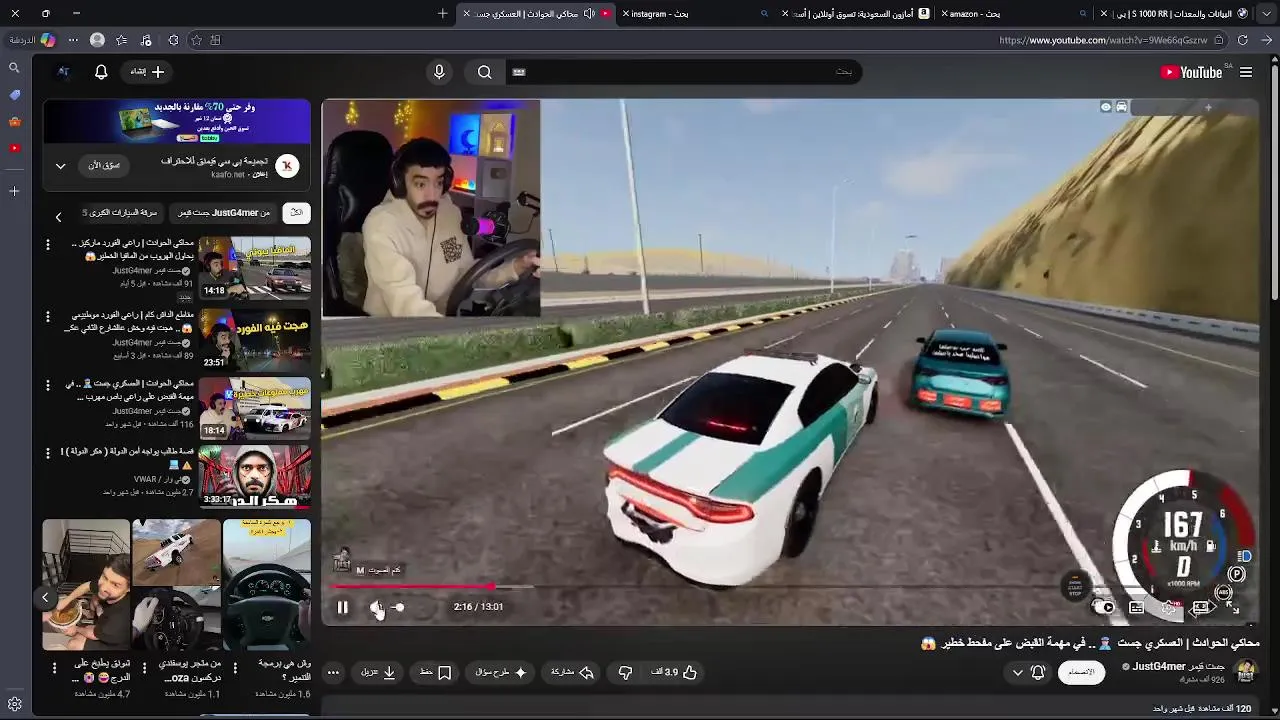Seek on the red progress bar
The image size is (1280, 720).
[x=413, y=587]
